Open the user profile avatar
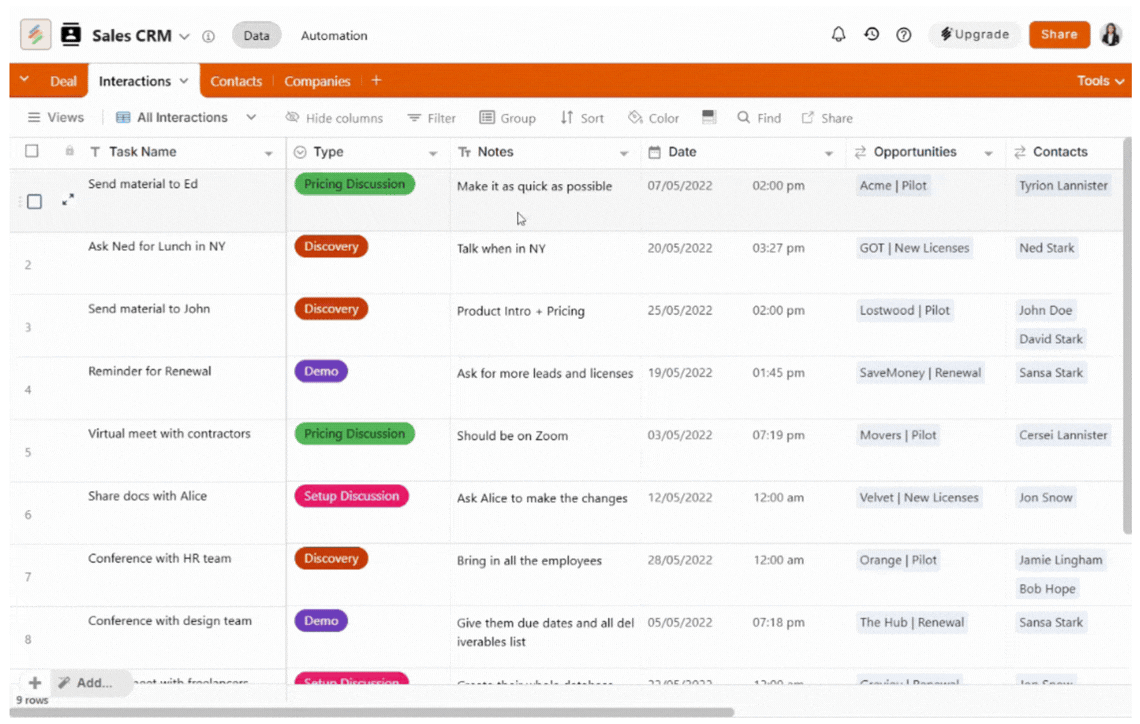 (x=1111, y=35)
